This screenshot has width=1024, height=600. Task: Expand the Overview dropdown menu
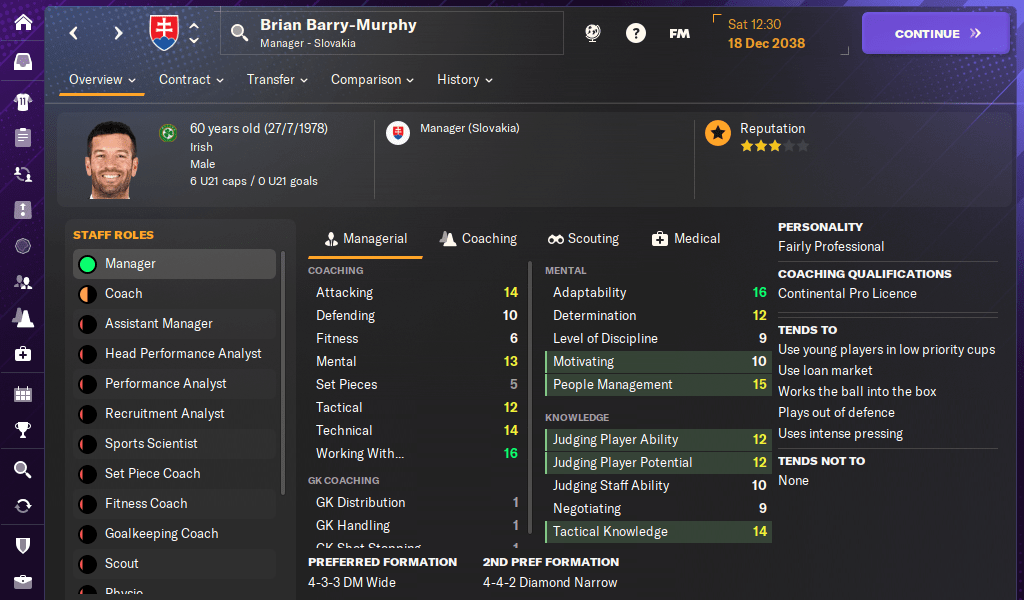[x=102, y=80]
